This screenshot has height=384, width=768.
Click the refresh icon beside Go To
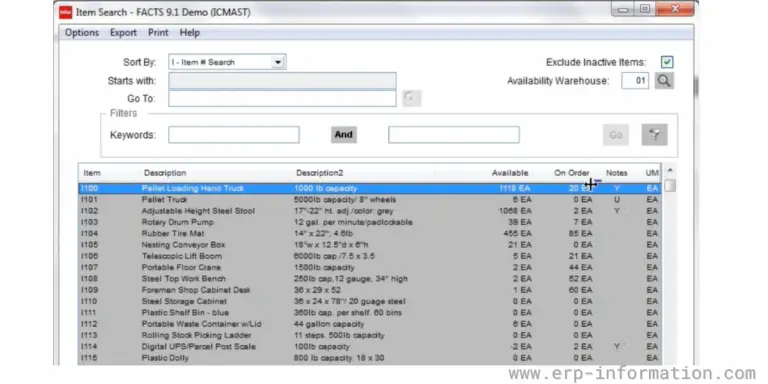(x=411, y=98)
